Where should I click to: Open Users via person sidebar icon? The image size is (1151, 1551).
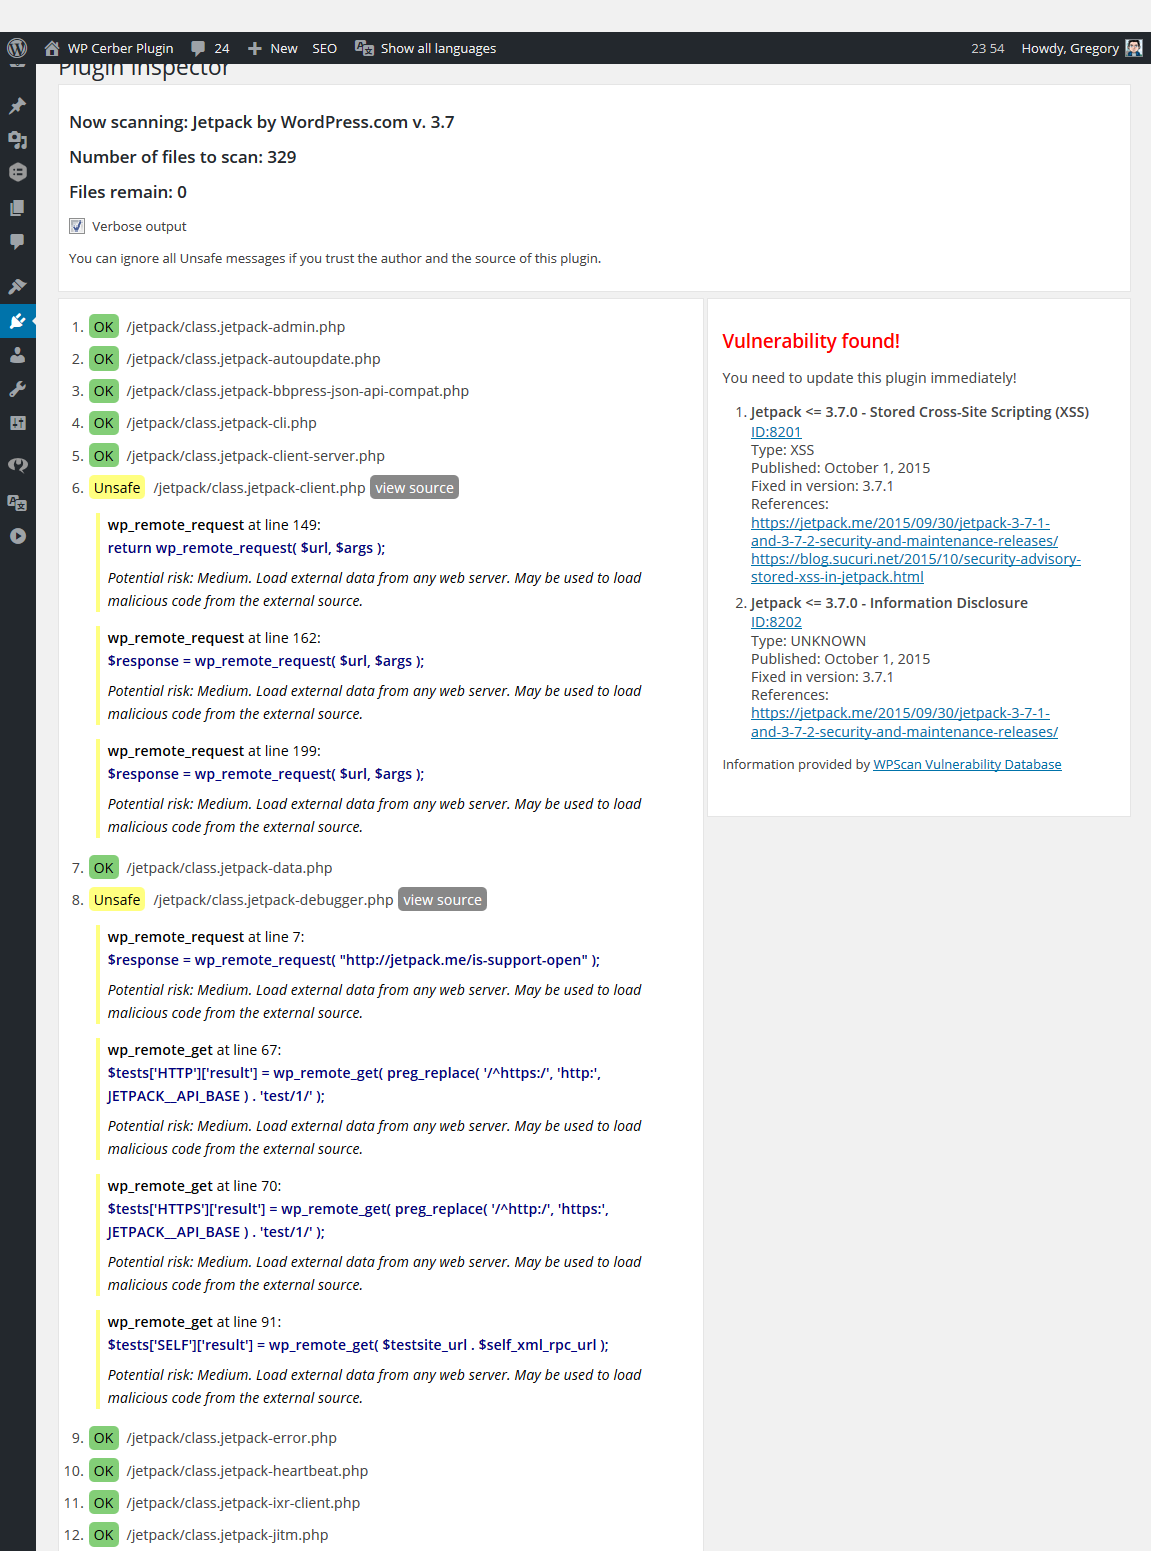point(17,355)
